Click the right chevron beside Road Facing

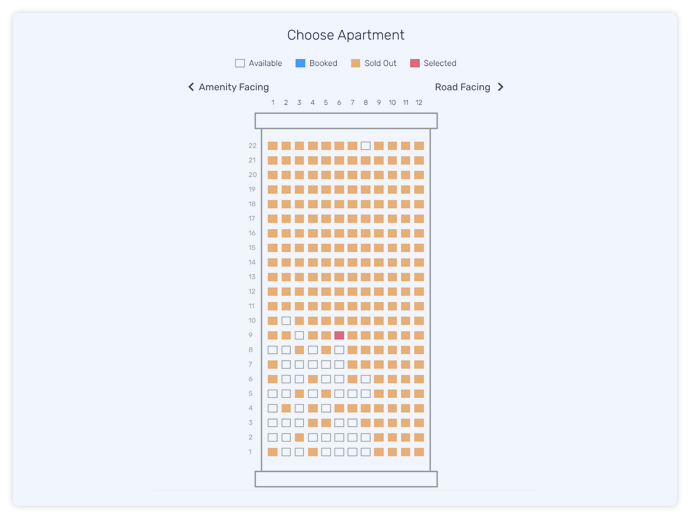point(500,87)
